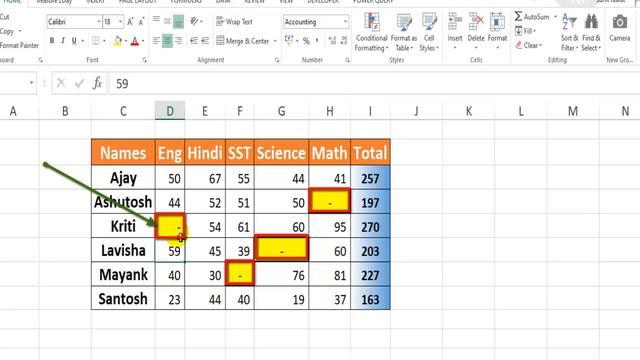Open the Number dialog launcher
Screen dimensions: 640x360
pyautogui.click(x=347, y=60)
